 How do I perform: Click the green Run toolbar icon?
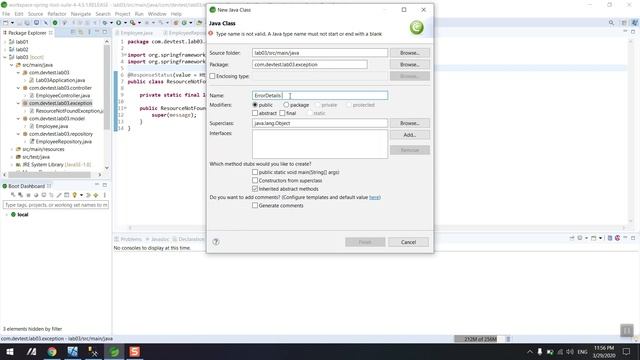(x=118, y=23)
